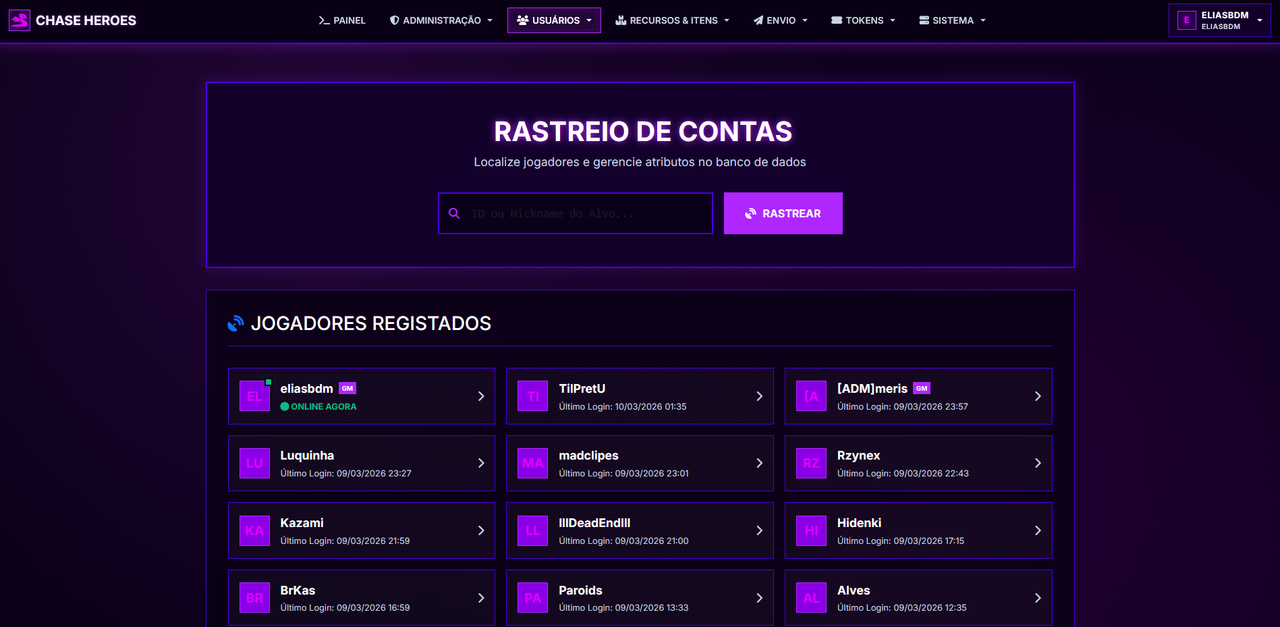Click the MA avatar of madclipes

pos(533,463)
